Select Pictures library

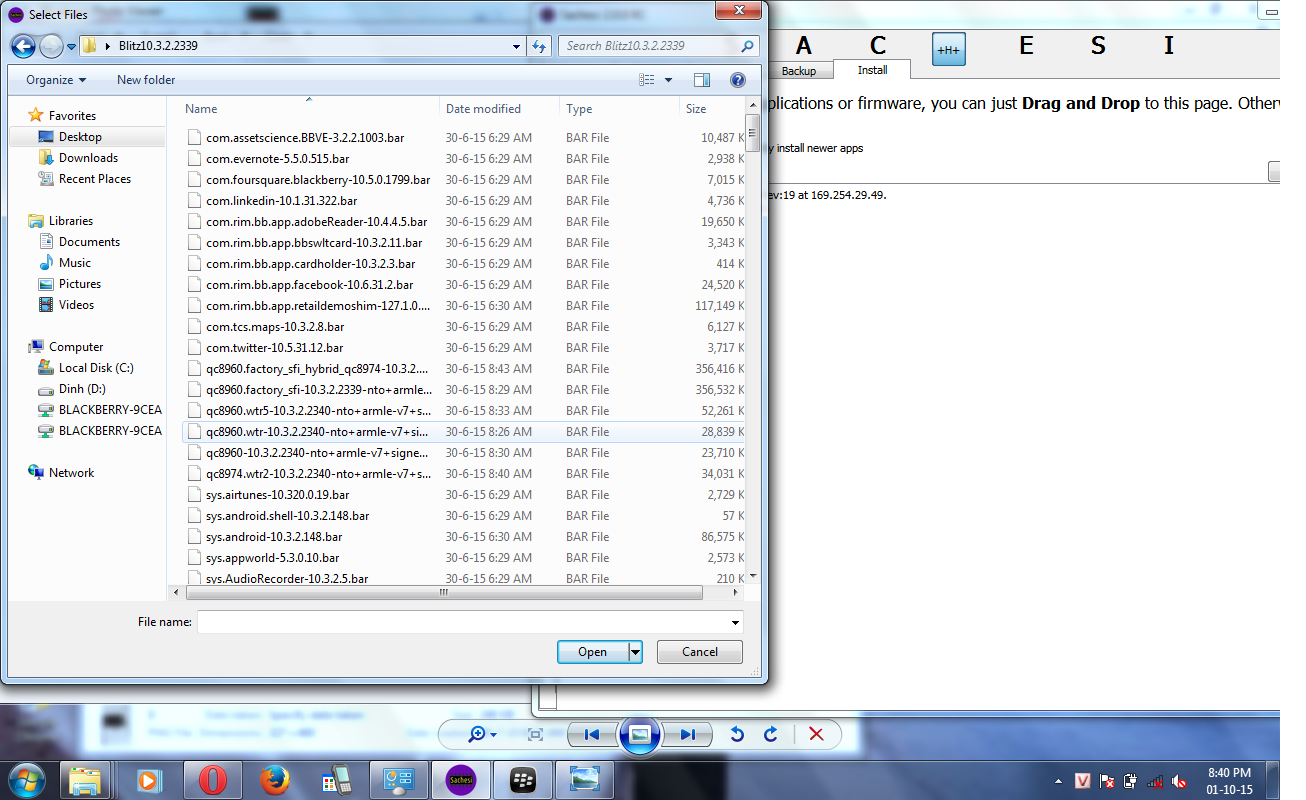coord(80,284)
